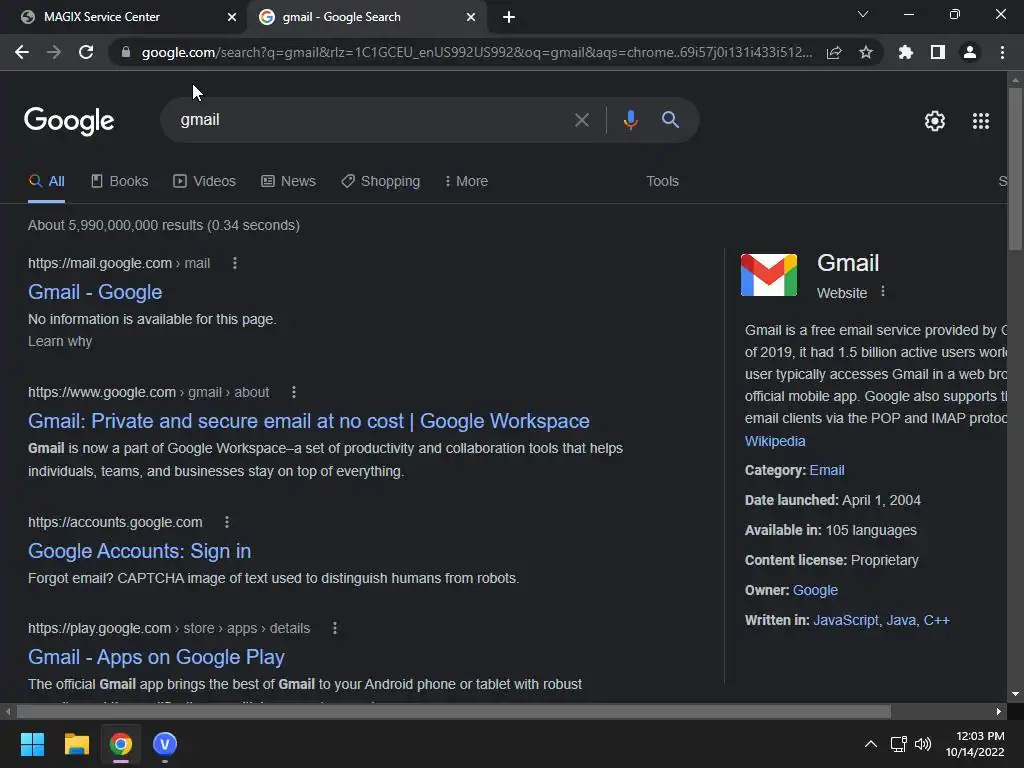Open Chrome three-dot menu
Screen dimensions: 1024x768
(x=1002, y=52)
